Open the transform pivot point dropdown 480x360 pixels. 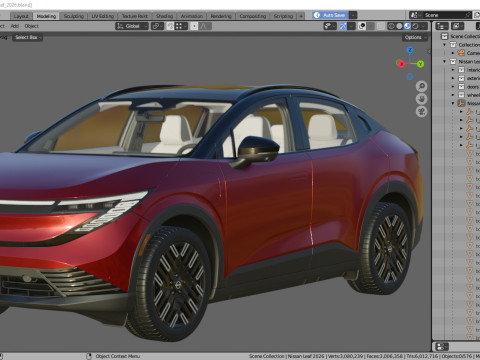point(157,26)
